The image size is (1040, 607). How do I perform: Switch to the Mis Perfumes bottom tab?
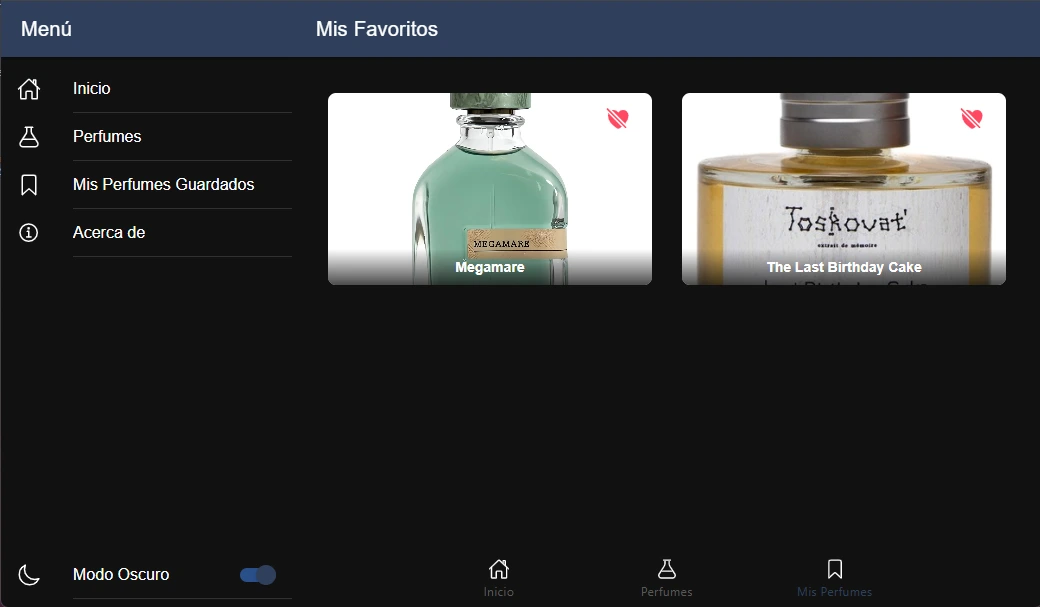(834, 577)
